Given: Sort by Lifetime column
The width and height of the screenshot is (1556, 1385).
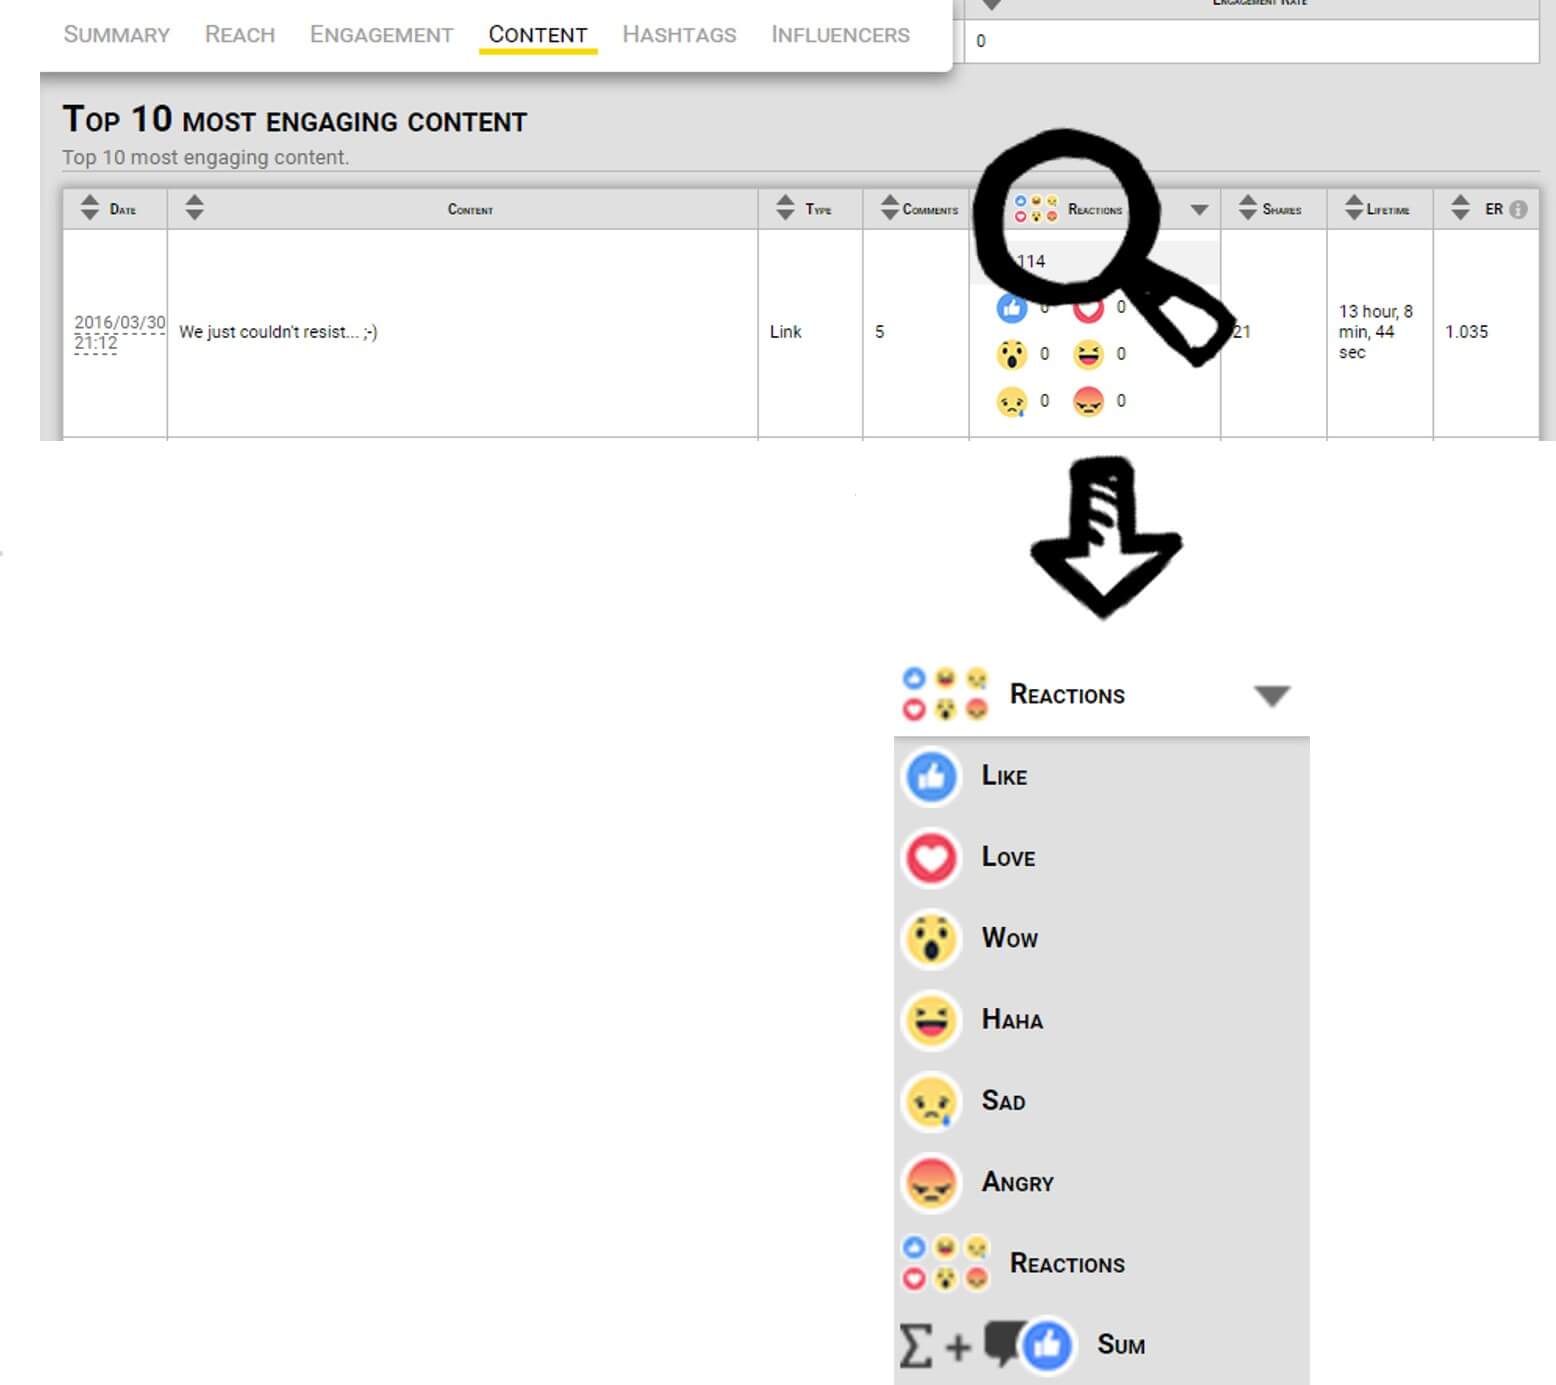Looking at the screenshot, I should [1354, 208].
